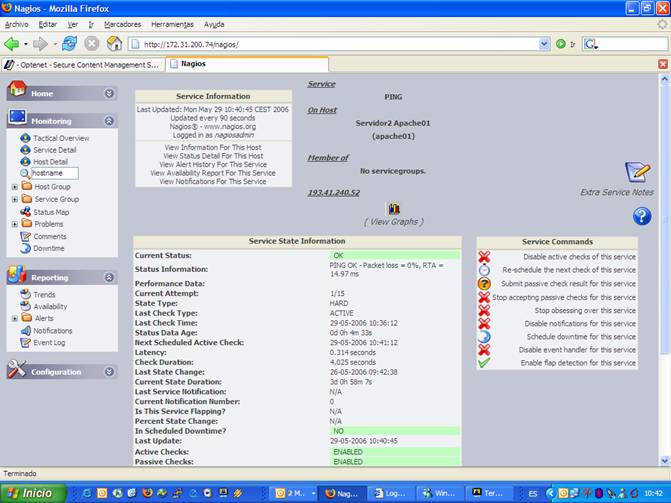Open View Notifications For This Service link

pyautogui.click(x=213, y=182)
